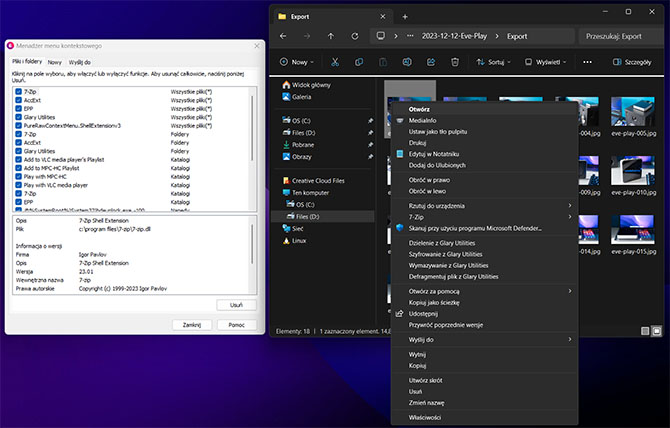Select Obróć w prawo in context menu
Viewport: 670px width, 428px height.
pyautogui.click(x=484, y=180)
